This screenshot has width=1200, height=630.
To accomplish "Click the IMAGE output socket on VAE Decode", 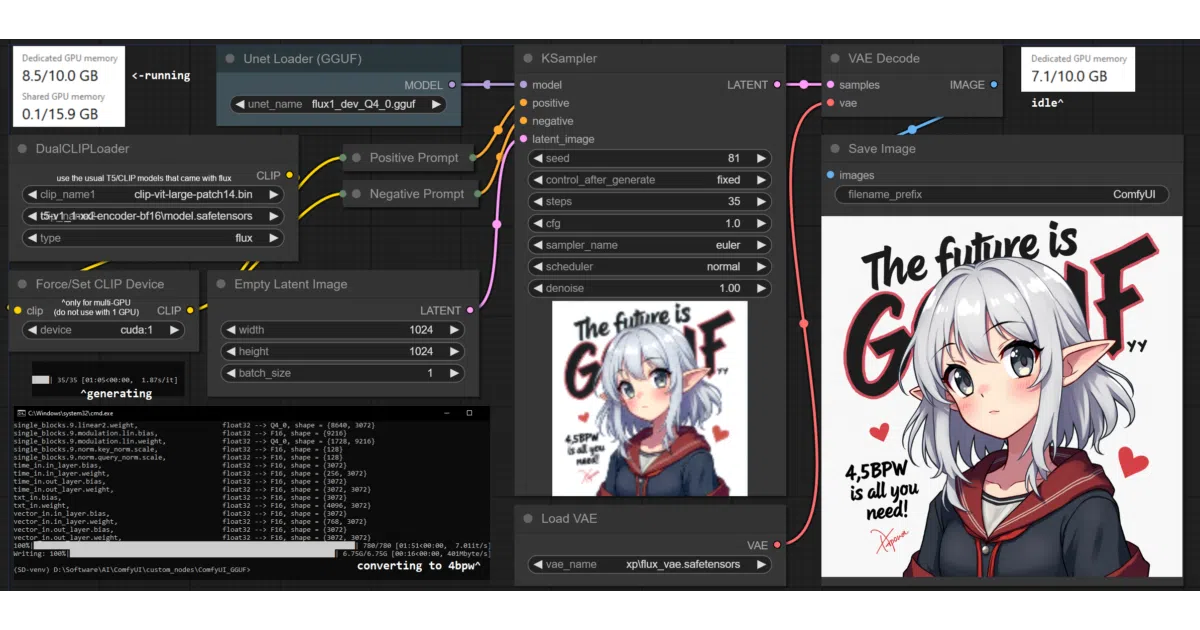I will point(993,85).
